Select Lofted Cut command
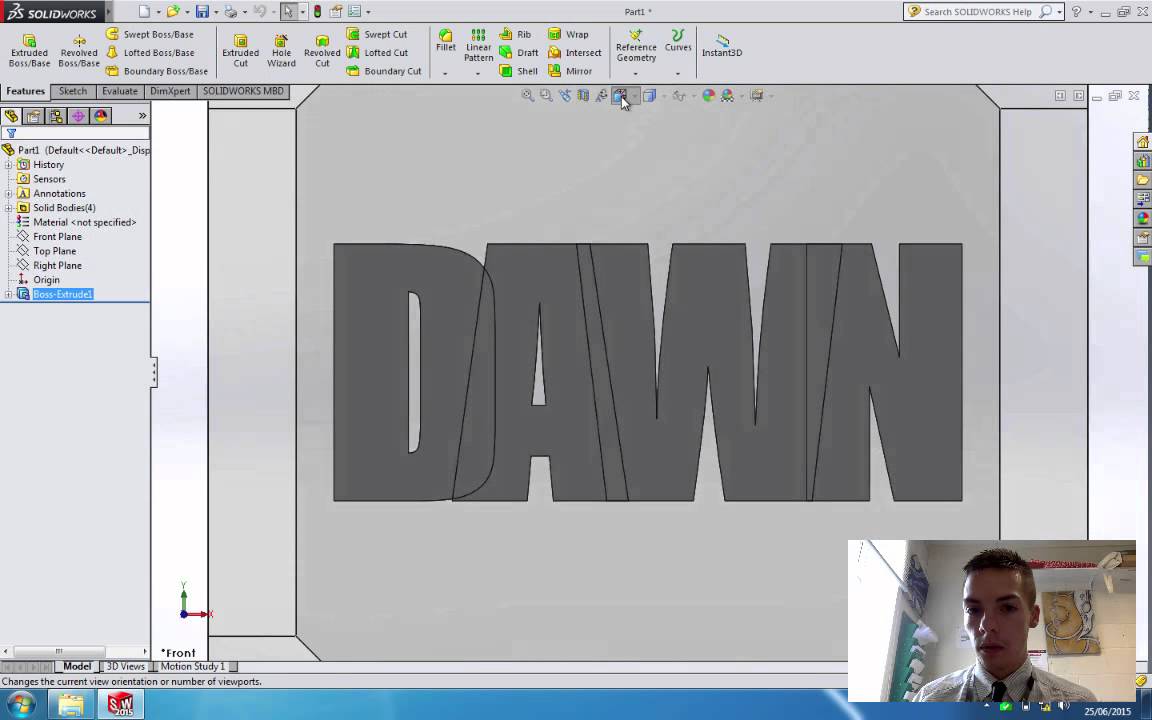1152x720 pixels. click(x=378, y=53)
